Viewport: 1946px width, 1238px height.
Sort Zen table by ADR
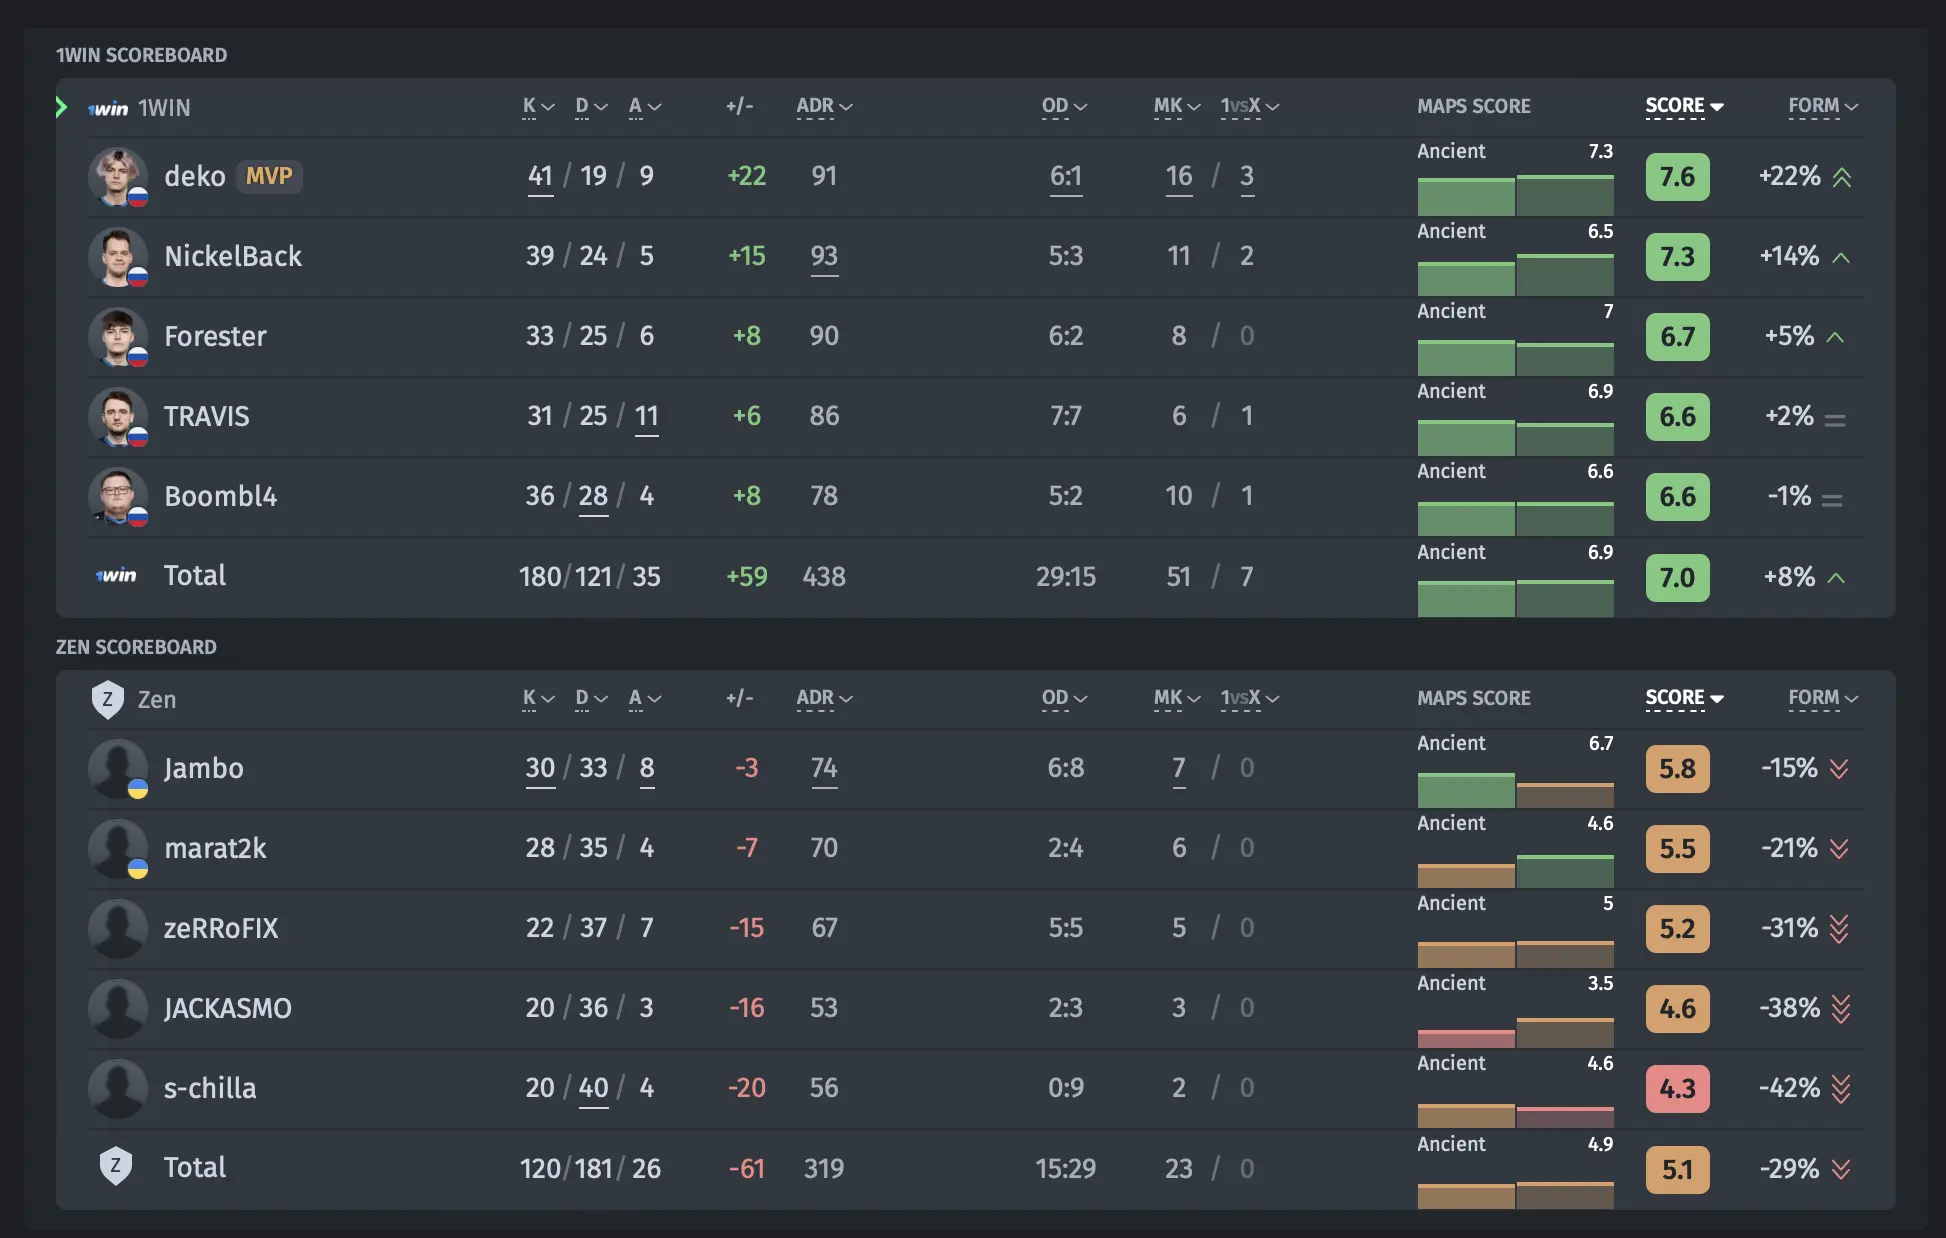[x=824, y=698]
